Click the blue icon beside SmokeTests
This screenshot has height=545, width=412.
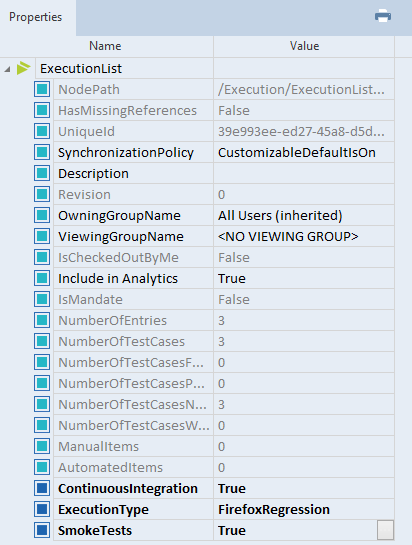click(x=42, y=530)
